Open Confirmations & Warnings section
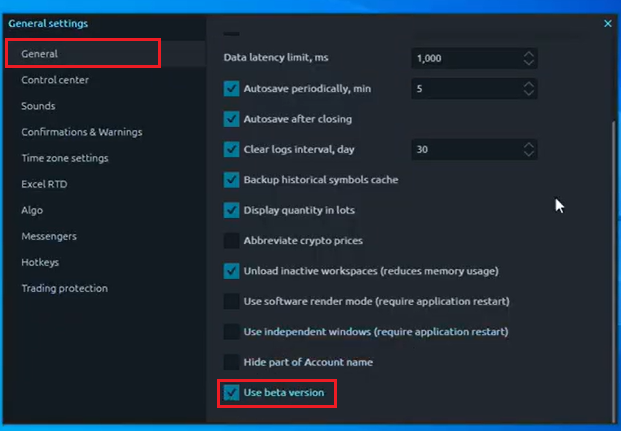Viewport: 621px width, 431px height. [x=82, y=132]
